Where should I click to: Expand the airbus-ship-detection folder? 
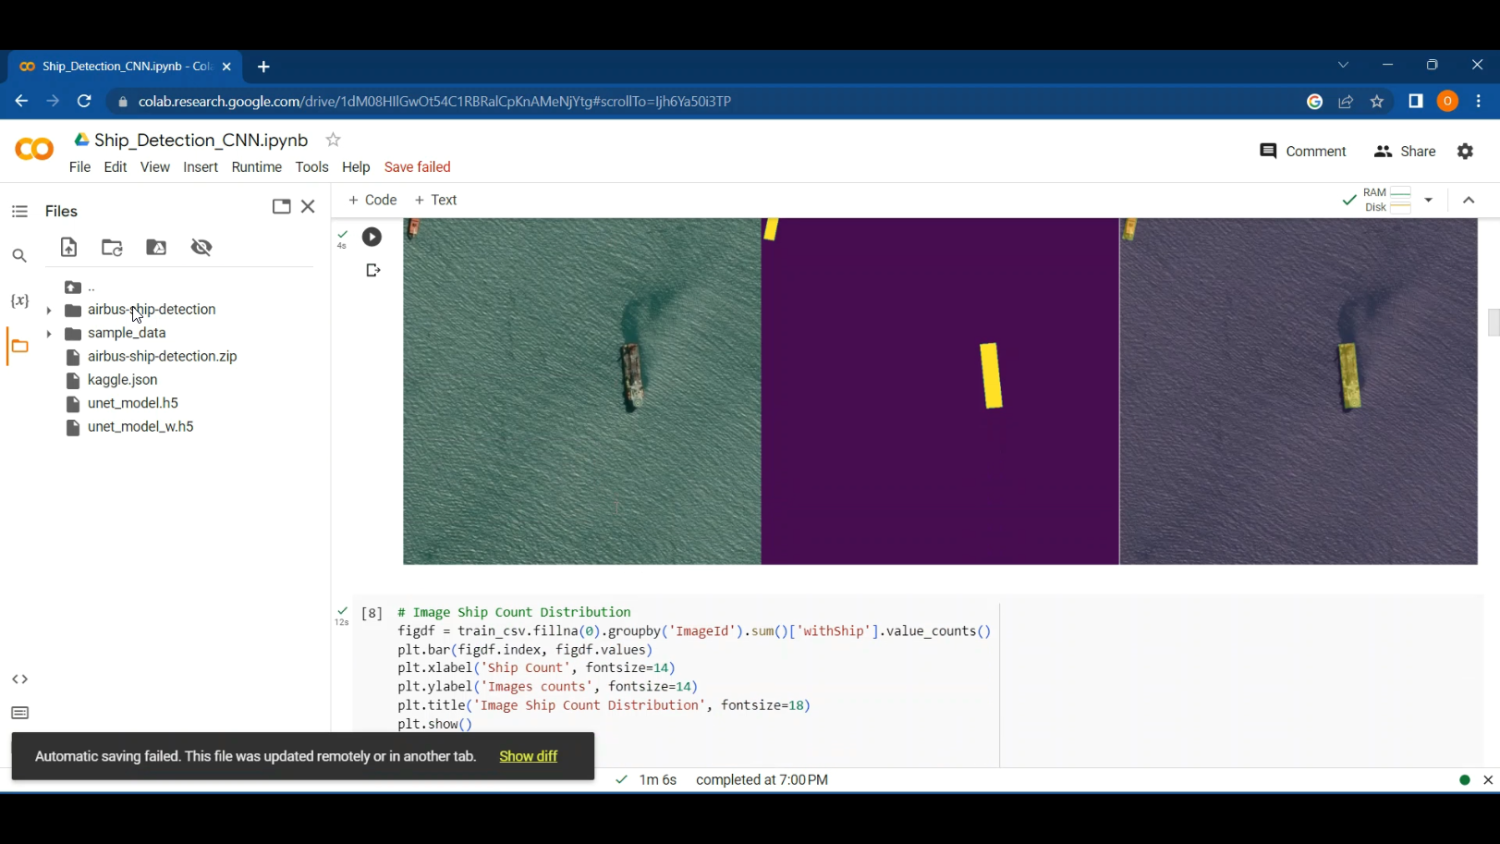point(49,310)
